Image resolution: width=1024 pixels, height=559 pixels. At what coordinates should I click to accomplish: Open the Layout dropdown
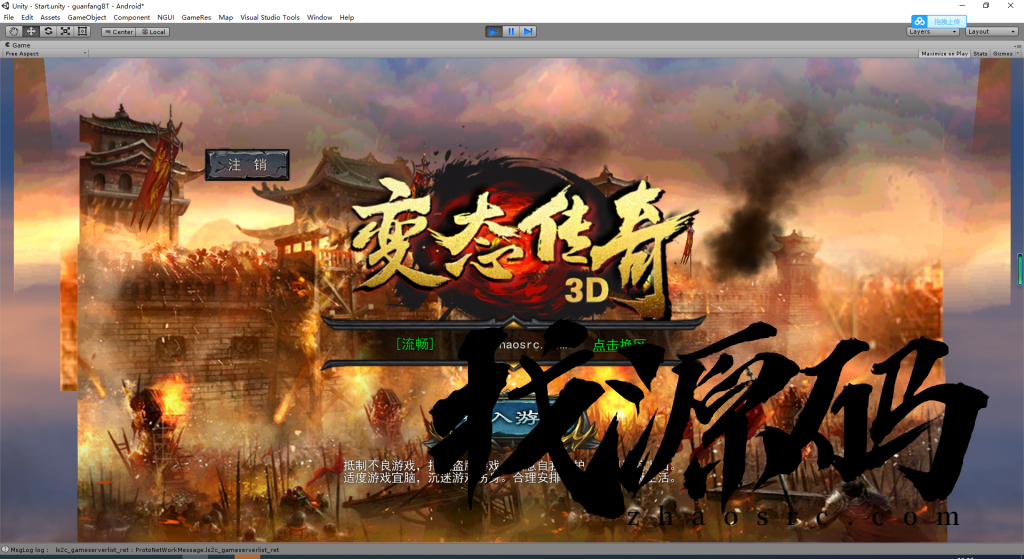[x=991, y=31]
